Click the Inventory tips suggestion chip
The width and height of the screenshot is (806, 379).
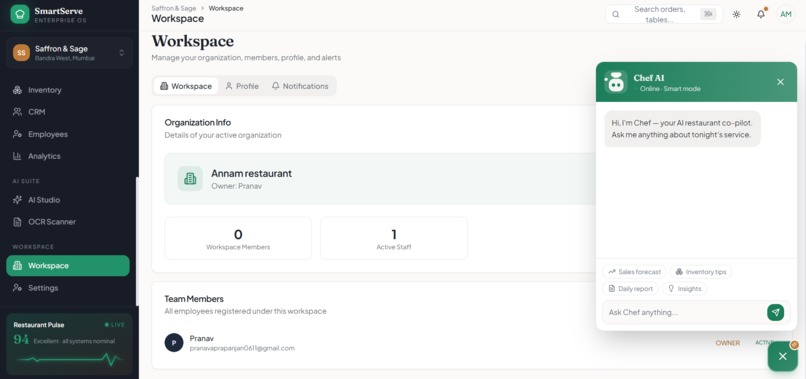(x=701, y=272)
